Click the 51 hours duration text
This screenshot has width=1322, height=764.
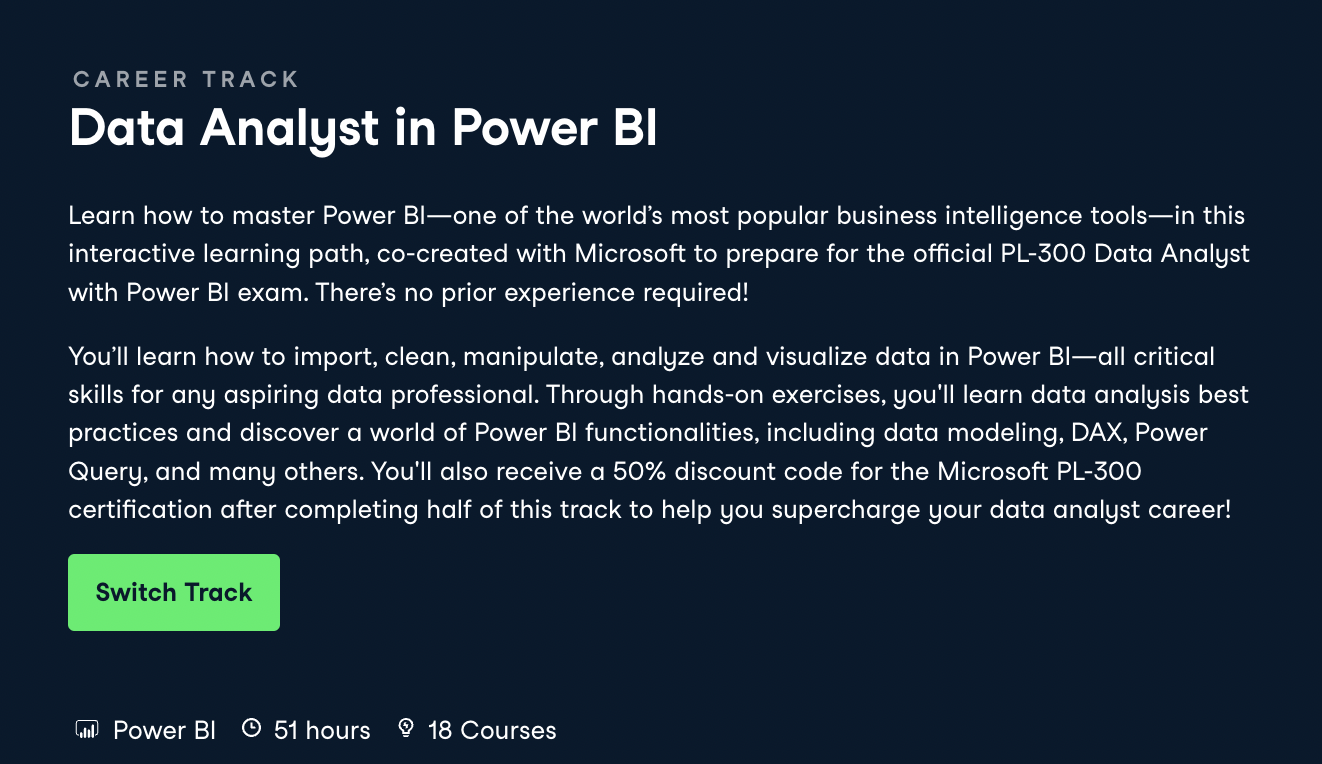click(322, 730)
